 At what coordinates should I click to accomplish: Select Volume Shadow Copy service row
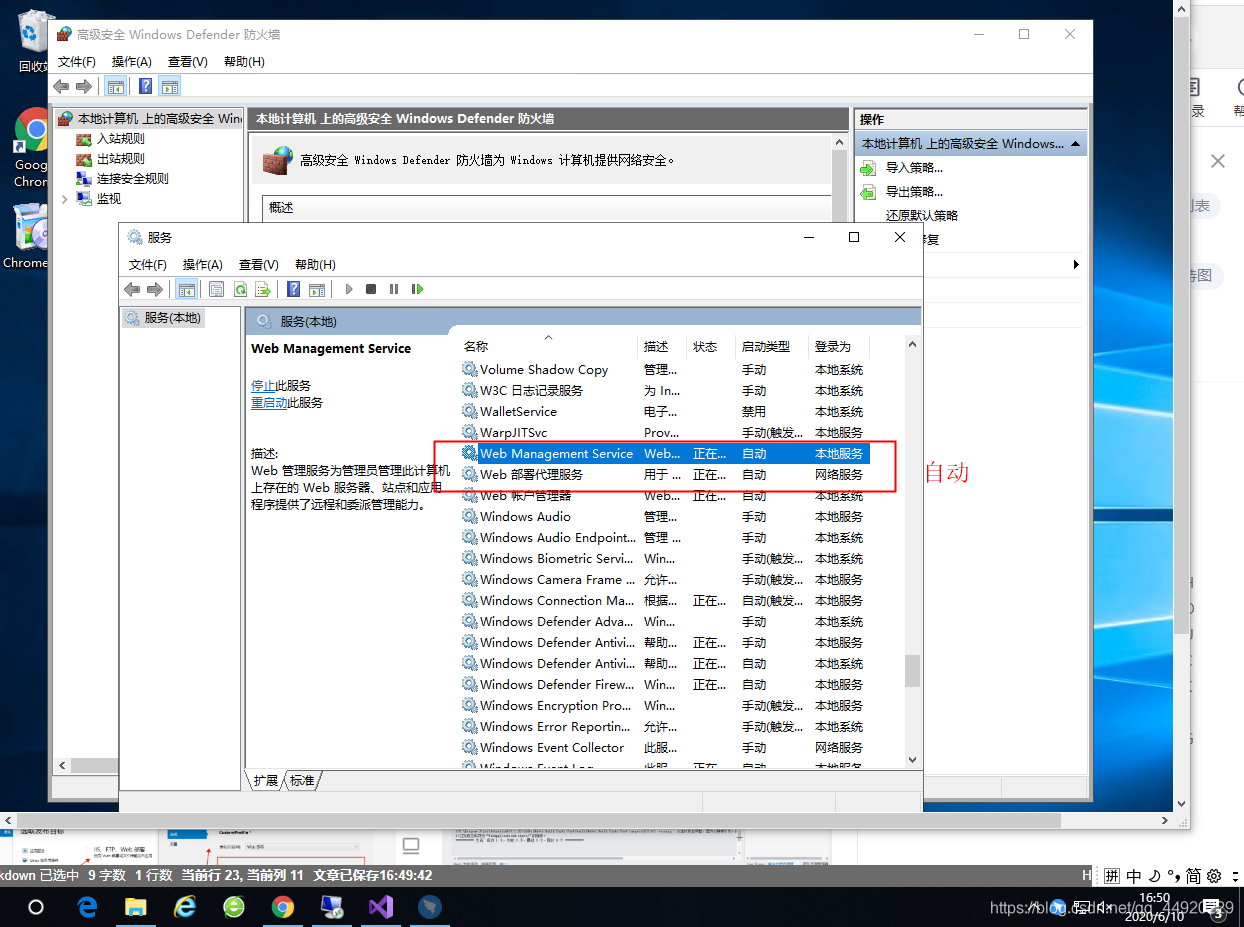[664, 369]
